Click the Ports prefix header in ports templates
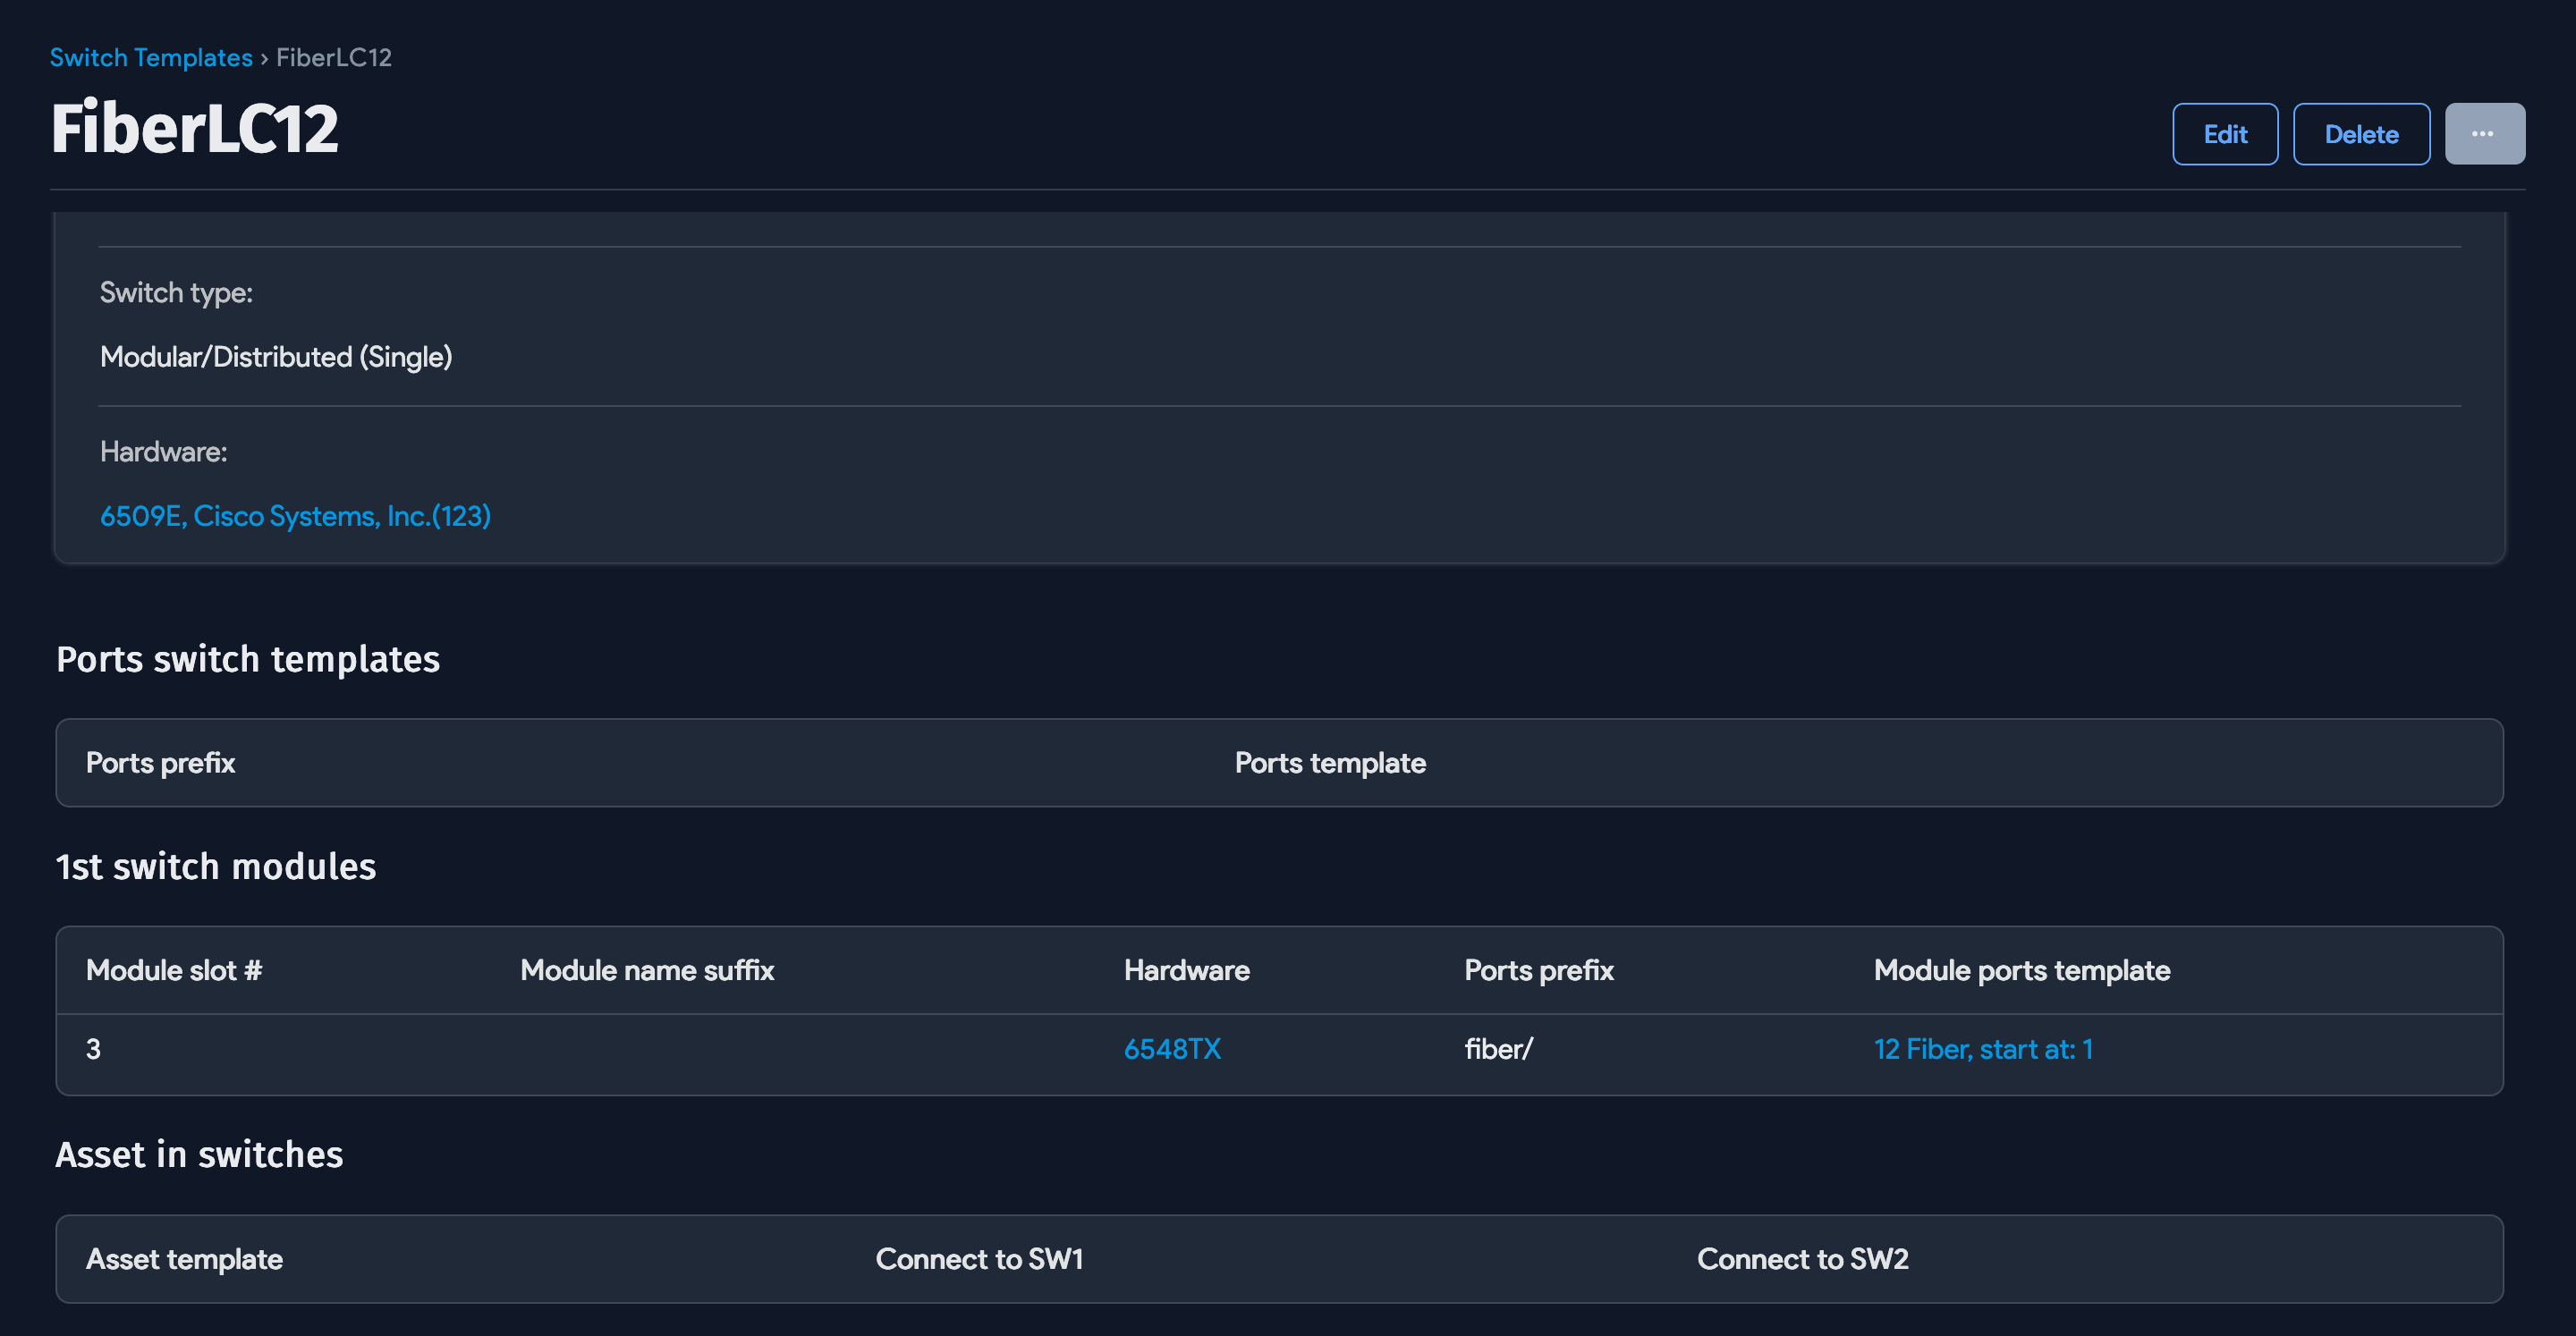 [160, 763]
